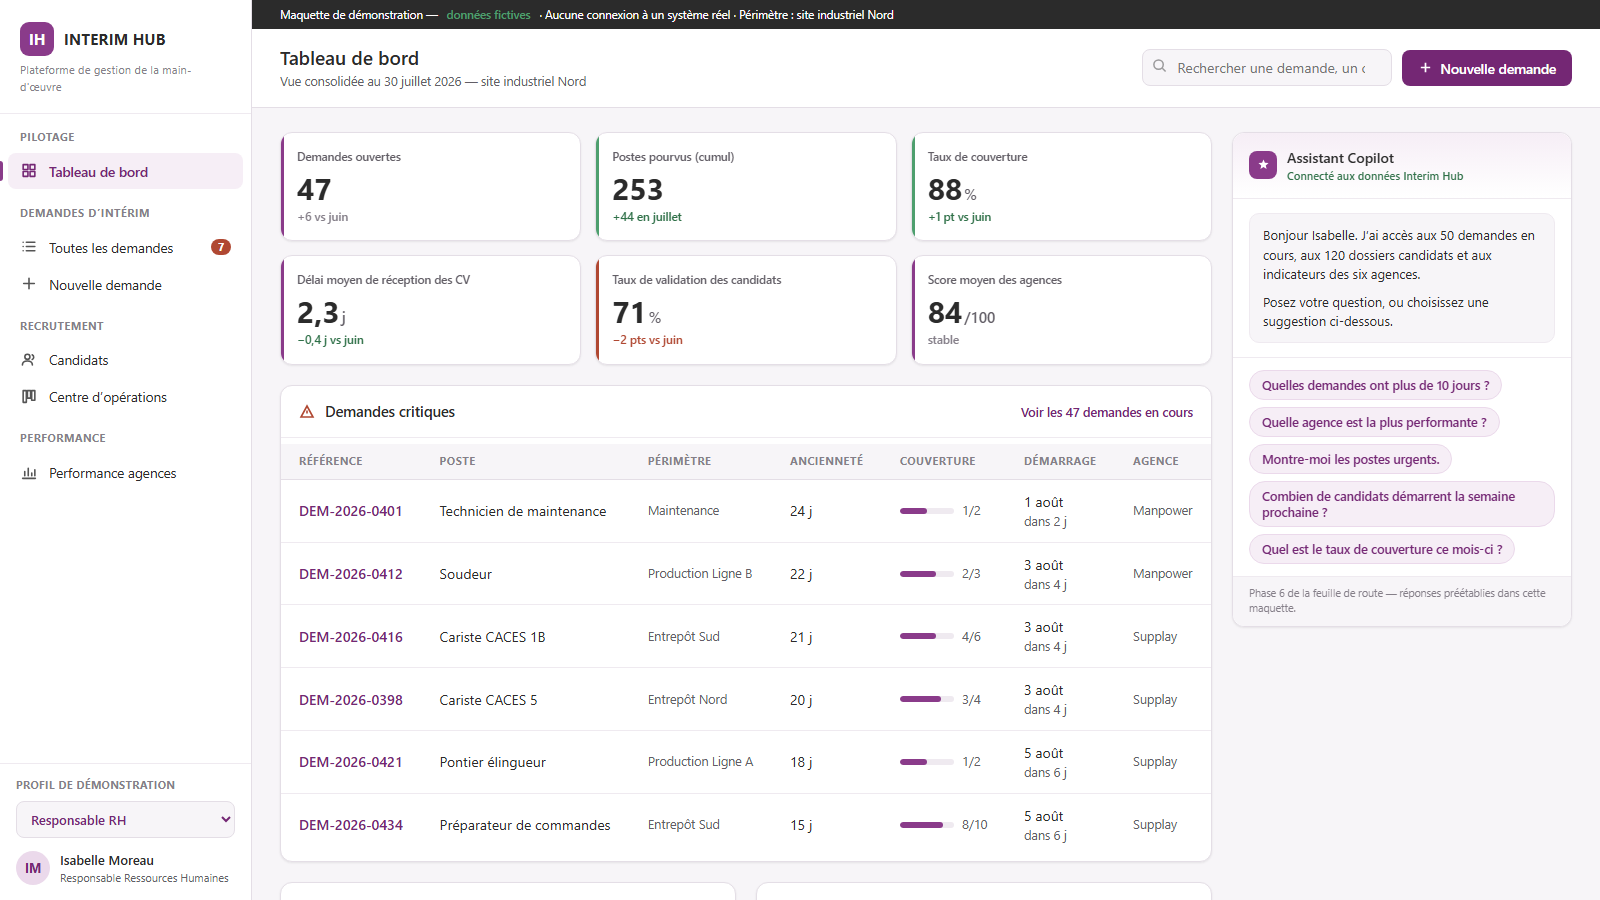Image resolution: width=1600 pixels, height=900 pixels.
Task: Click the Score moyen des agences card
Action: (x=1061, y=310)
